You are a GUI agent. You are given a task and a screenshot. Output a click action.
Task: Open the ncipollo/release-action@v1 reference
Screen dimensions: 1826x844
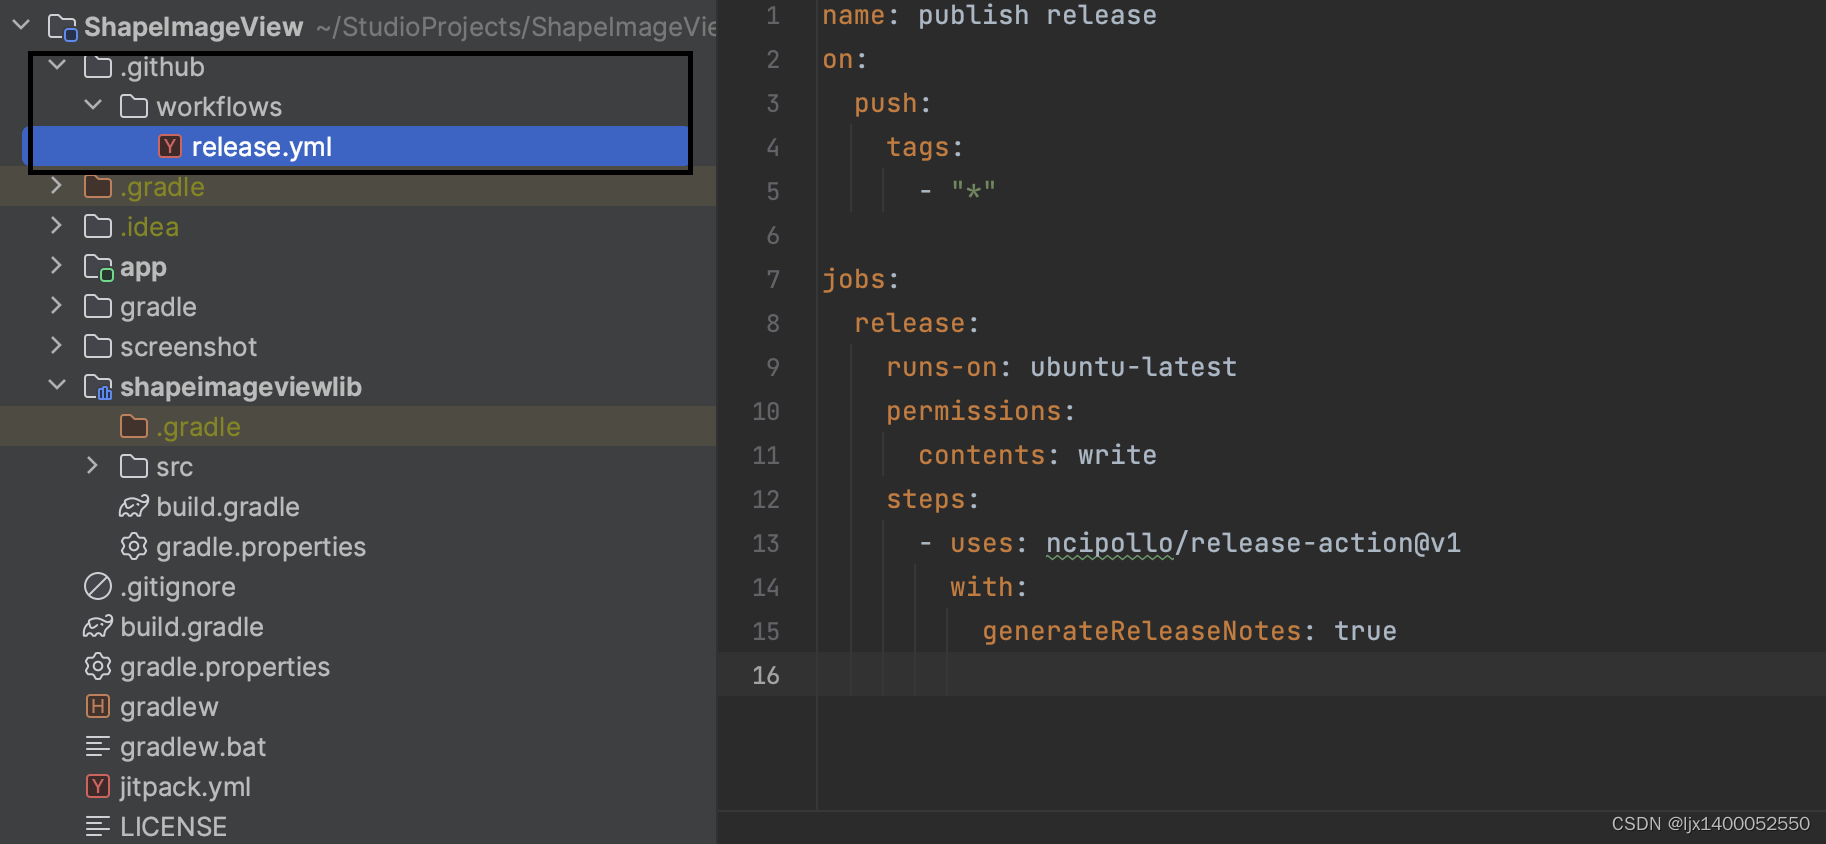click(1253, 543)
